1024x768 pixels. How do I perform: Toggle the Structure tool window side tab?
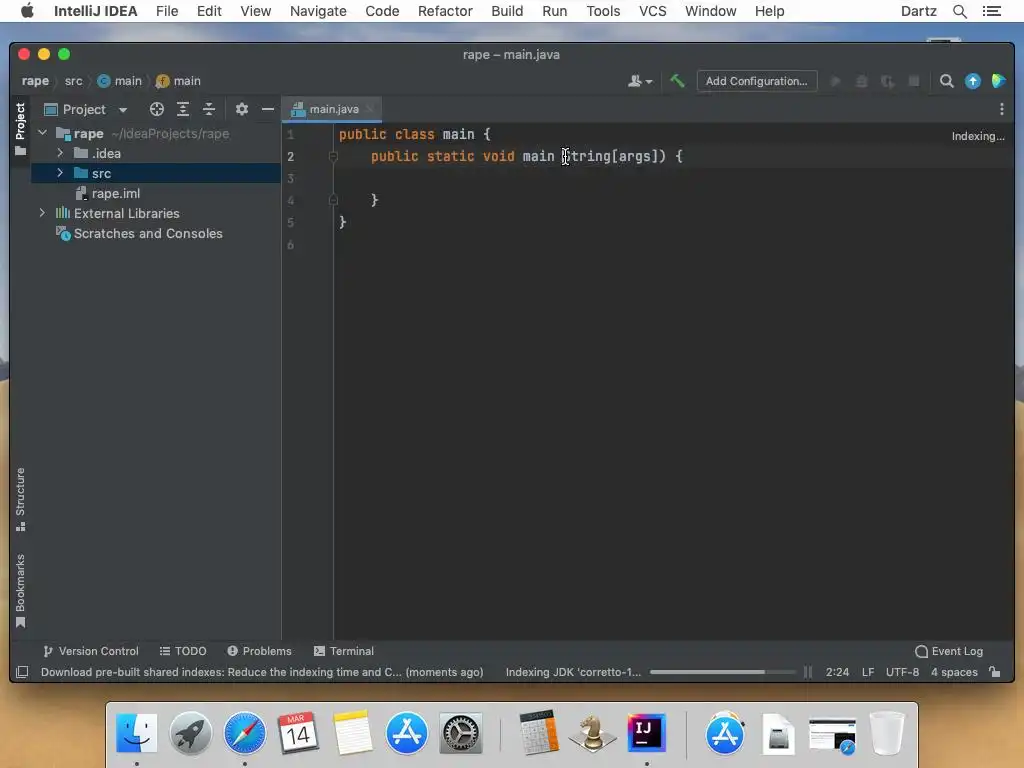point(20,500)
